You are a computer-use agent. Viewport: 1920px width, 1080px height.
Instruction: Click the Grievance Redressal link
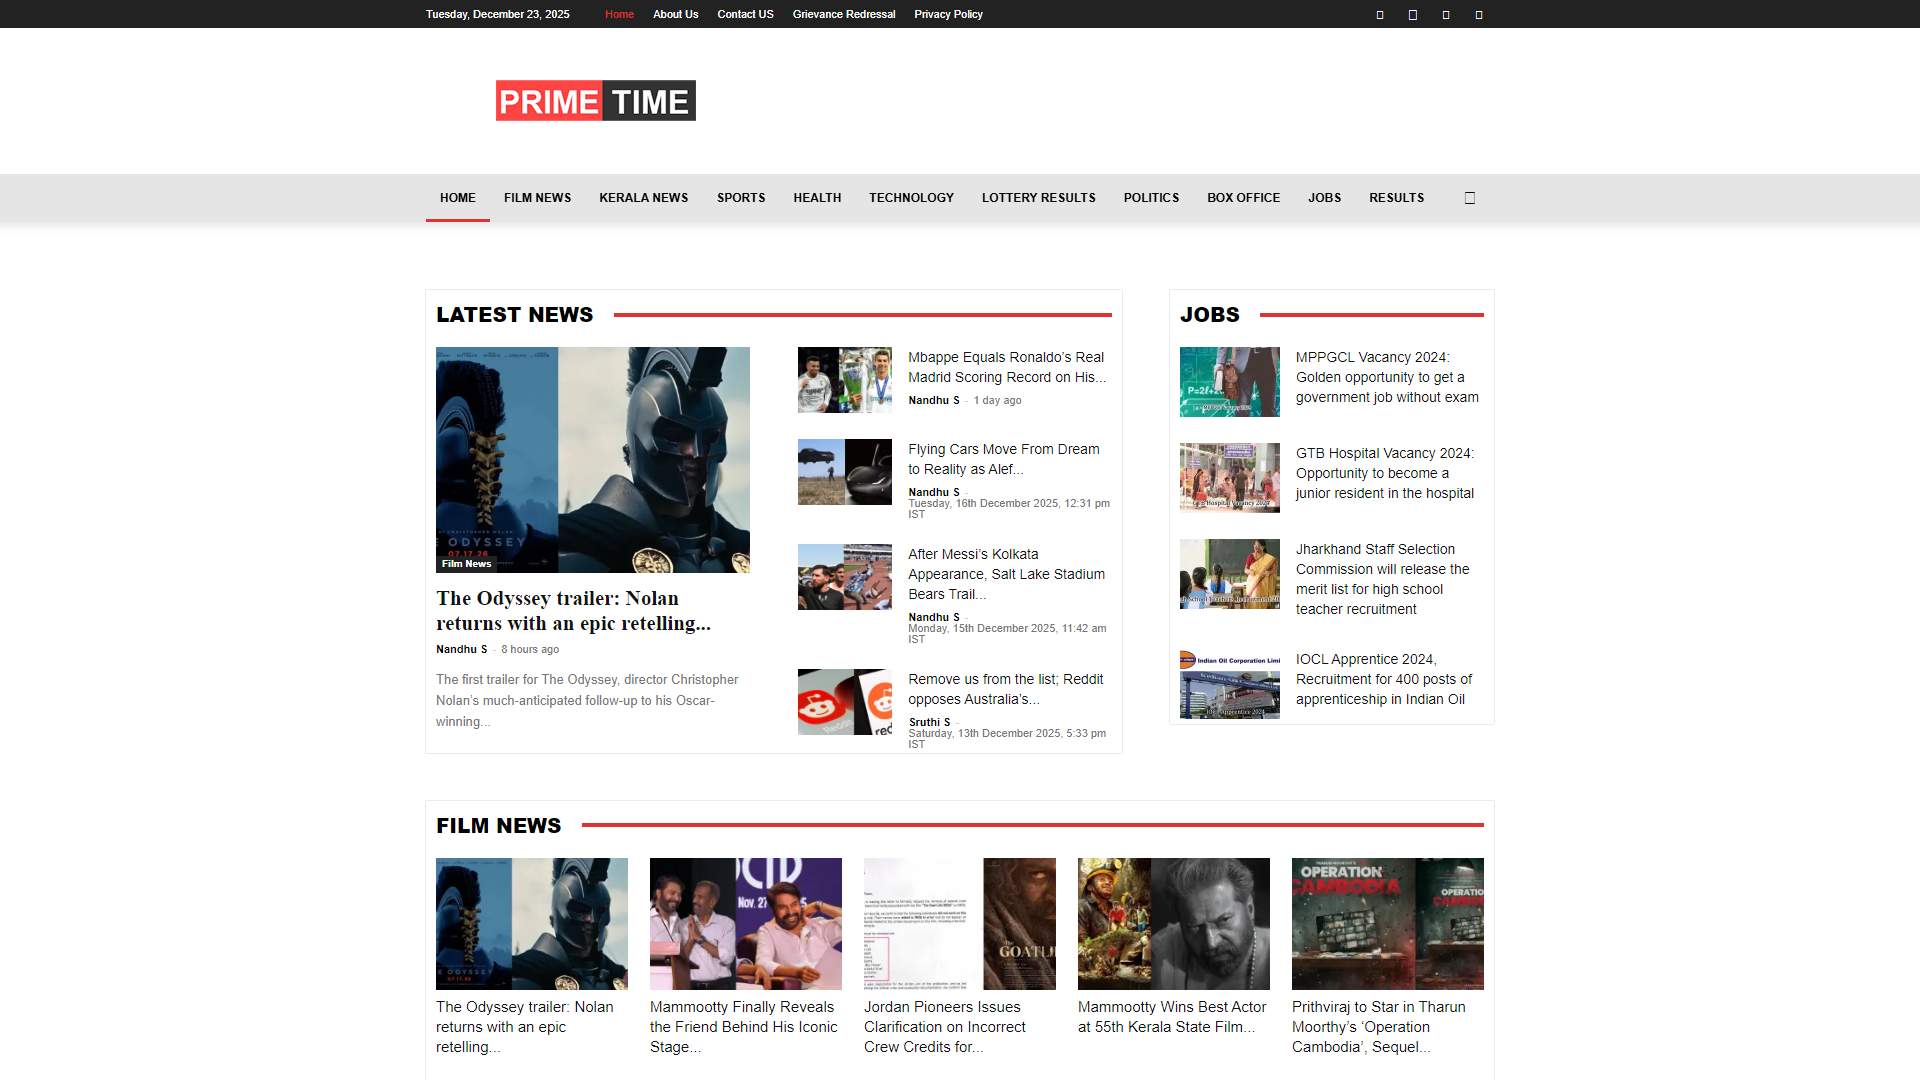tap(843, 15)
